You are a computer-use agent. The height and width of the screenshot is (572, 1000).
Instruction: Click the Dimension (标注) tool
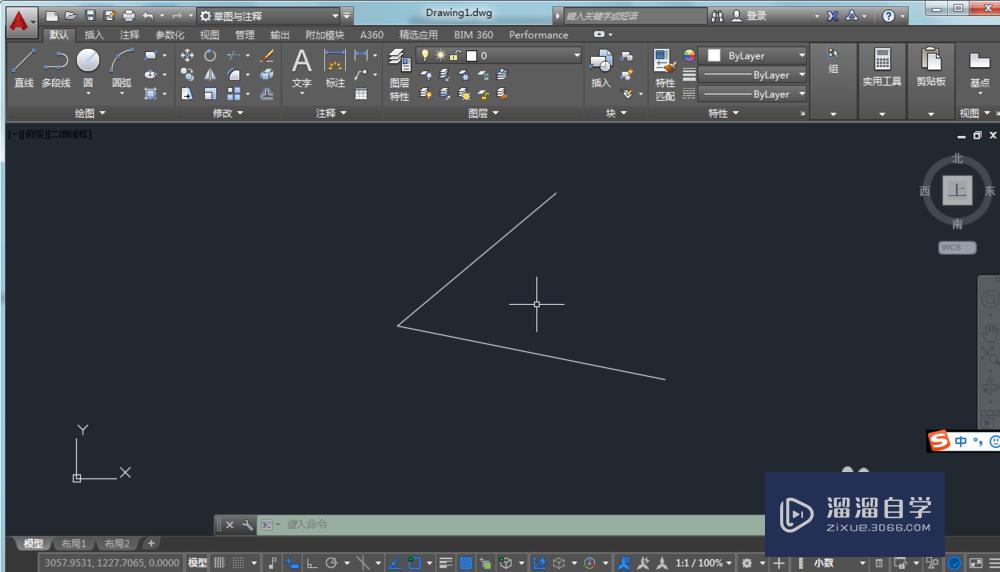[335, 68]
